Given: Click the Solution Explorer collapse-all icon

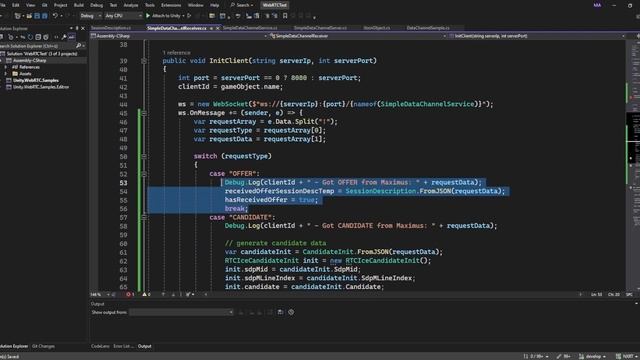Looking at the screenshot, I should (38, 37).
